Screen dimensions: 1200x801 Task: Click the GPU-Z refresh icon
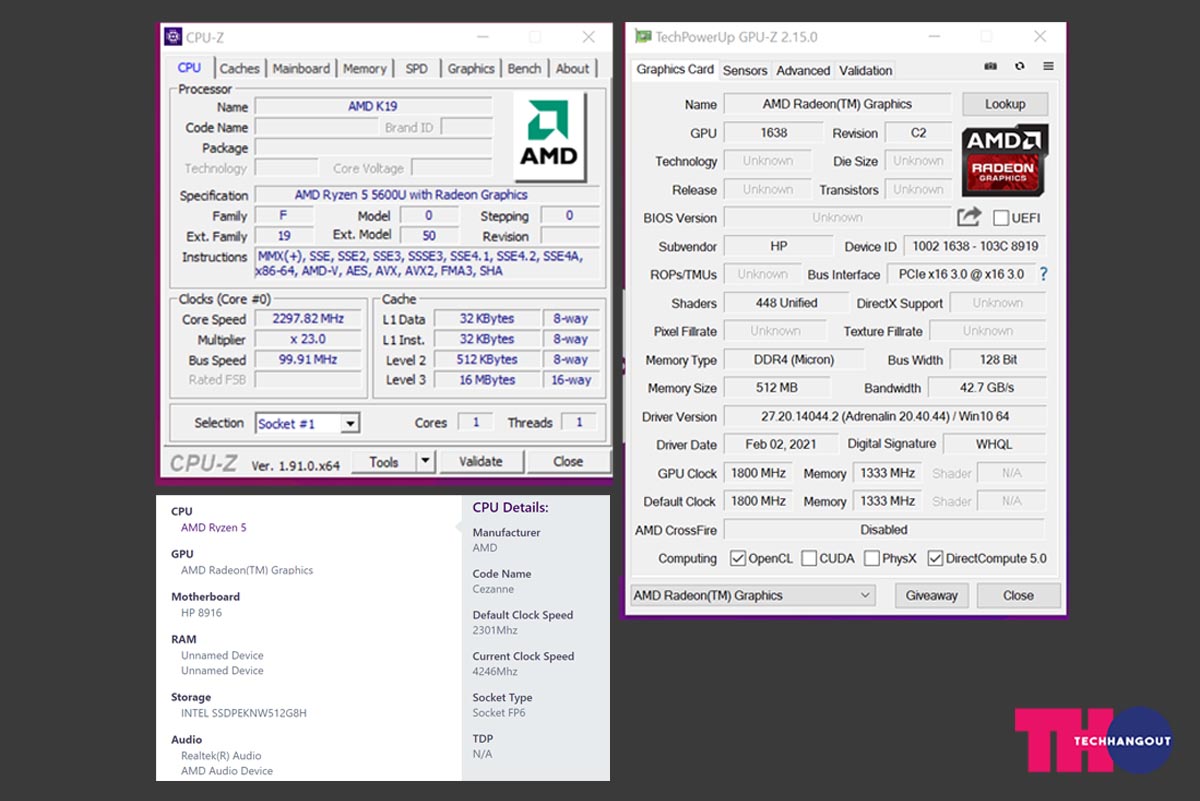tap(1019, 66)
